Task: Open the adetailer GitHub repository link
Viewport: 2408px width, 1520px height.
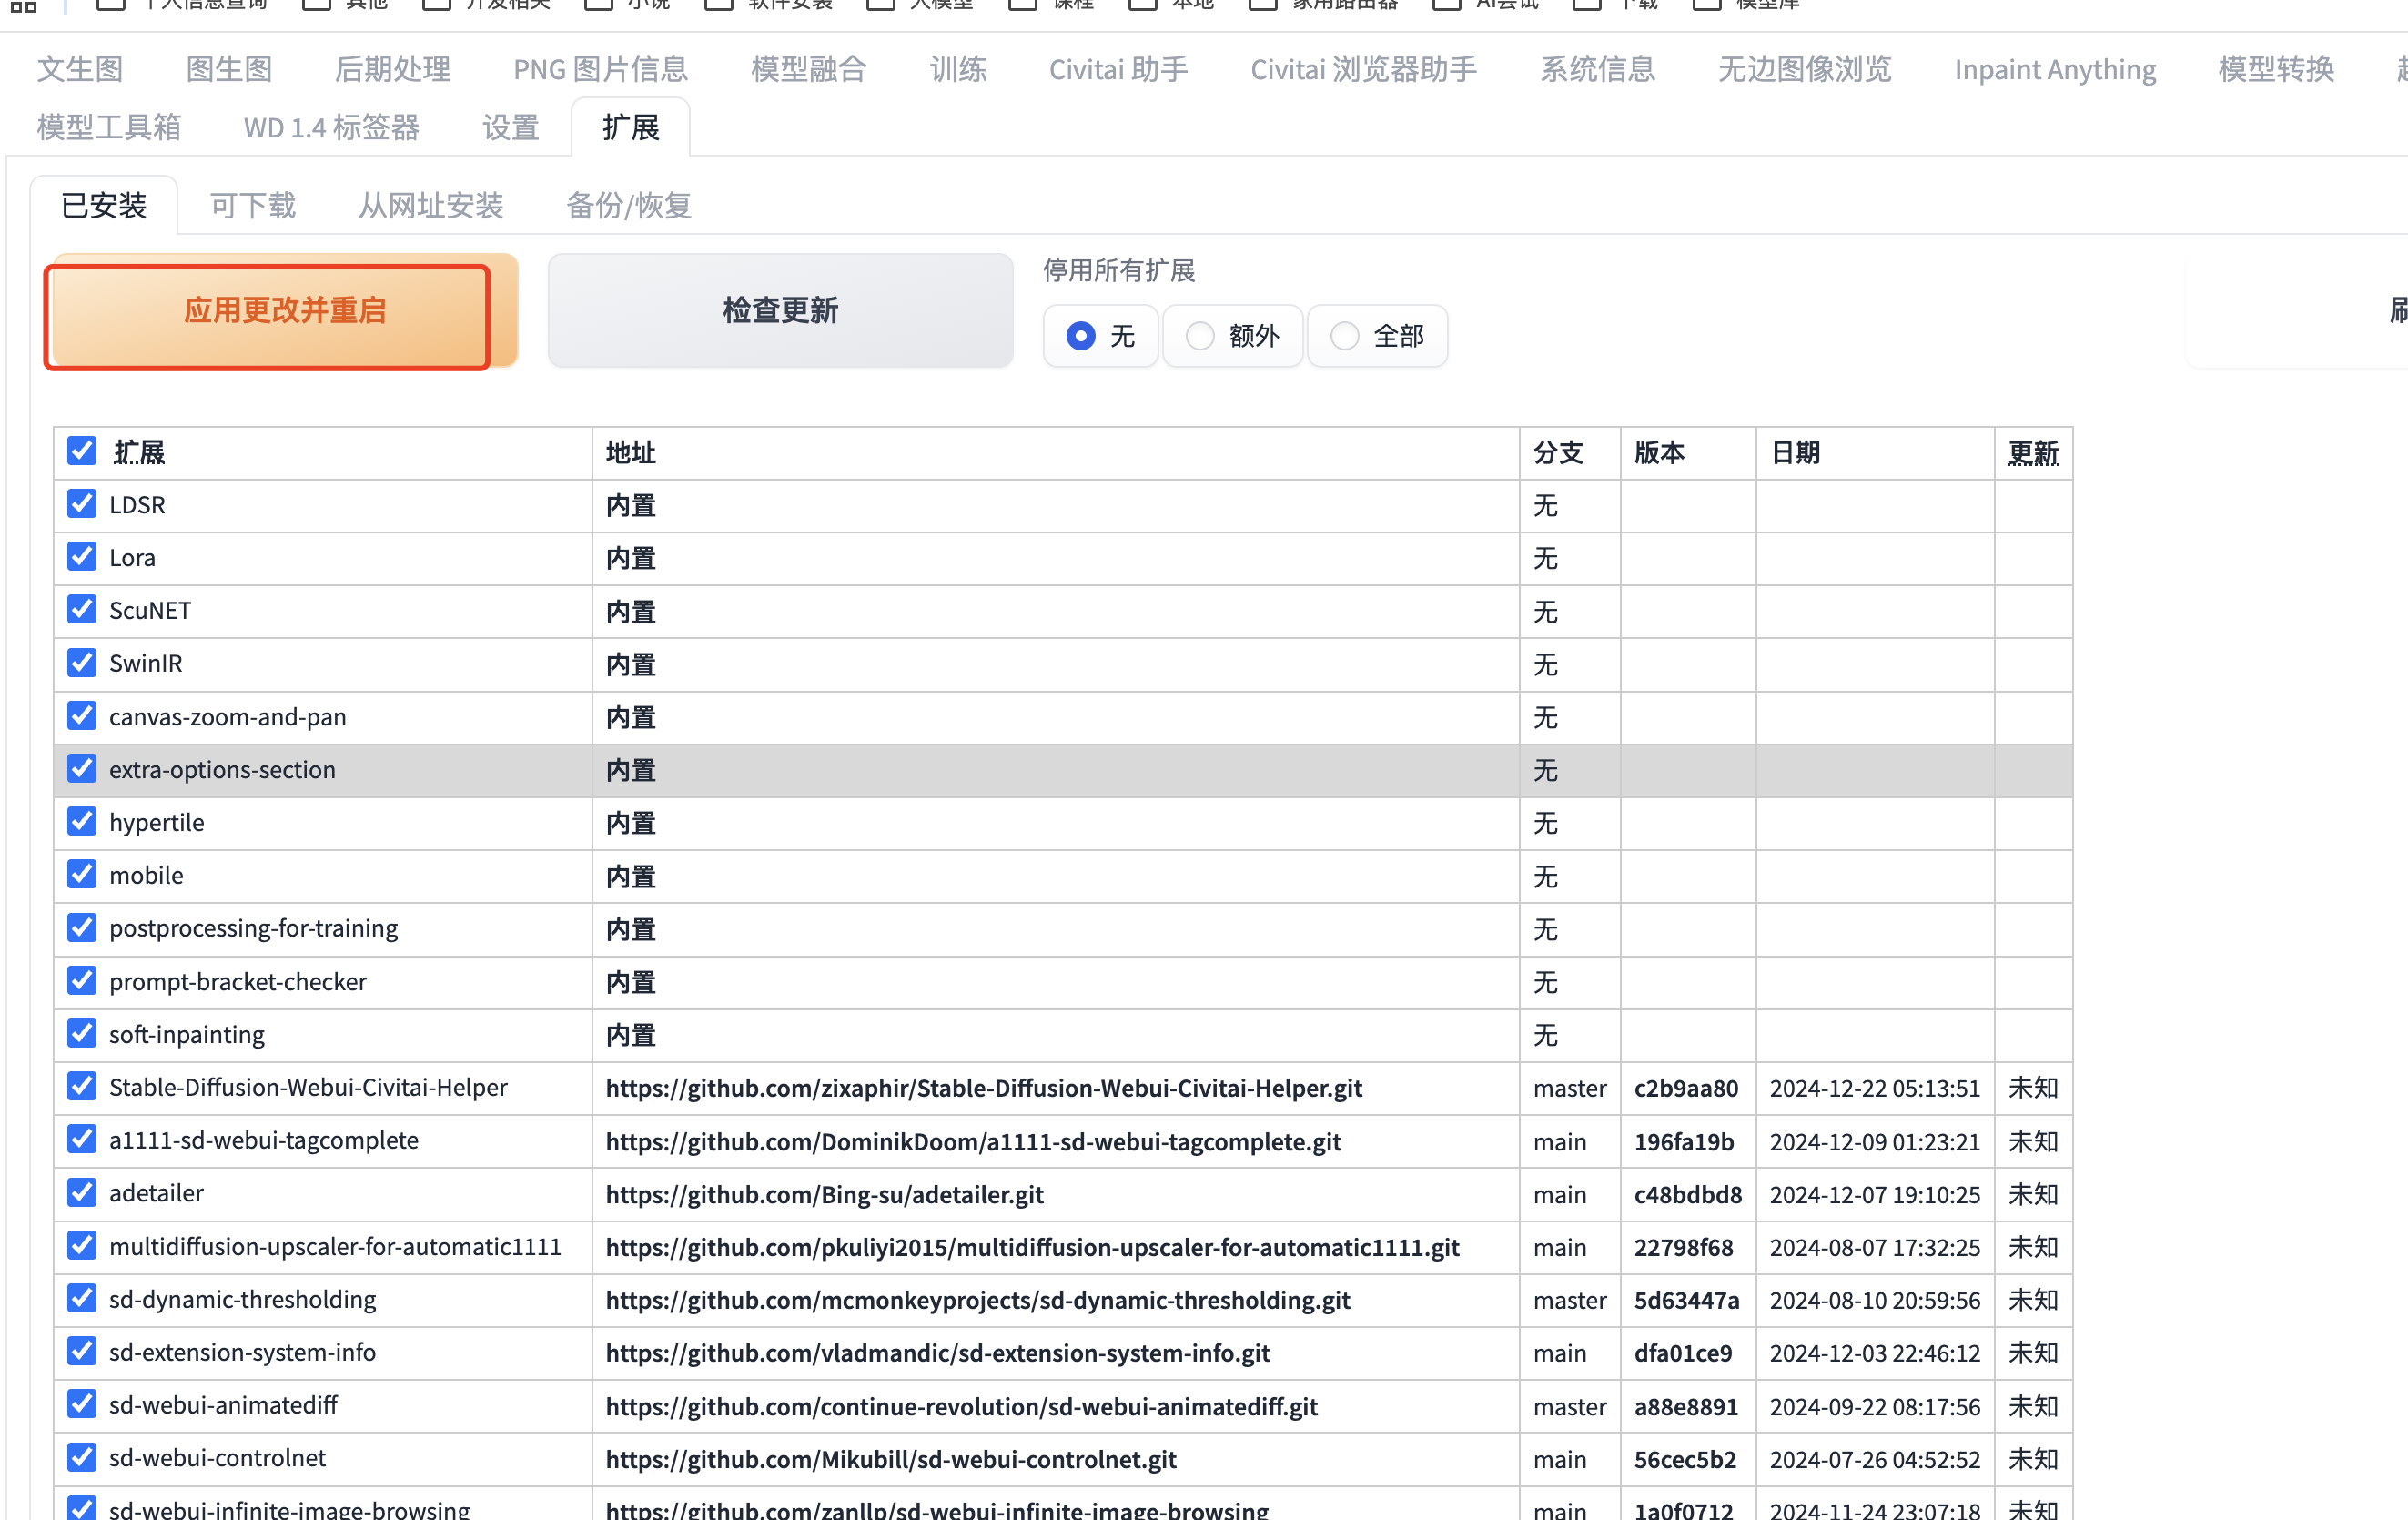Action: (x=824, y=1194)
